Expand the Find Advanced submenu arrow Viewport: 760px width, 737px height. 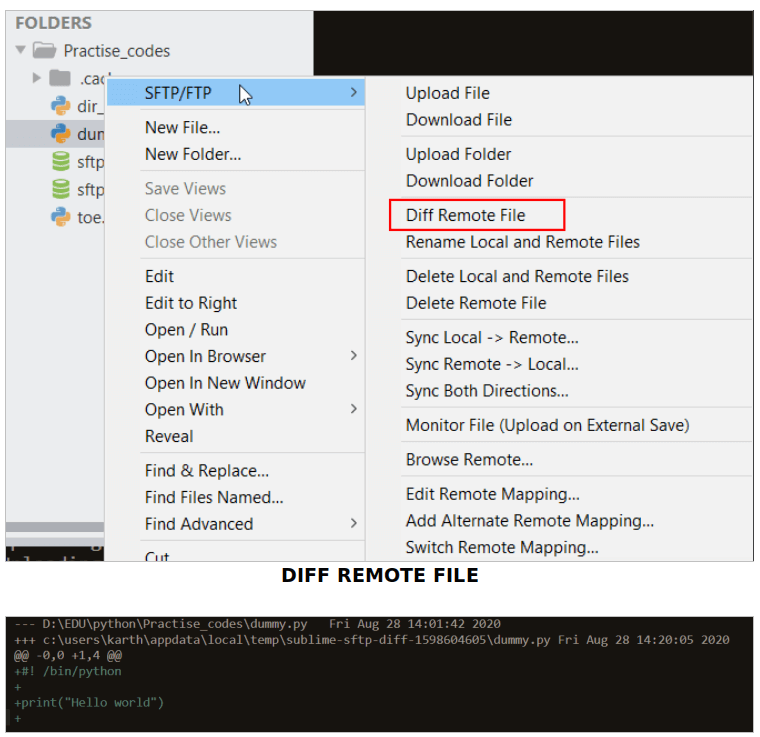(354, 523)
